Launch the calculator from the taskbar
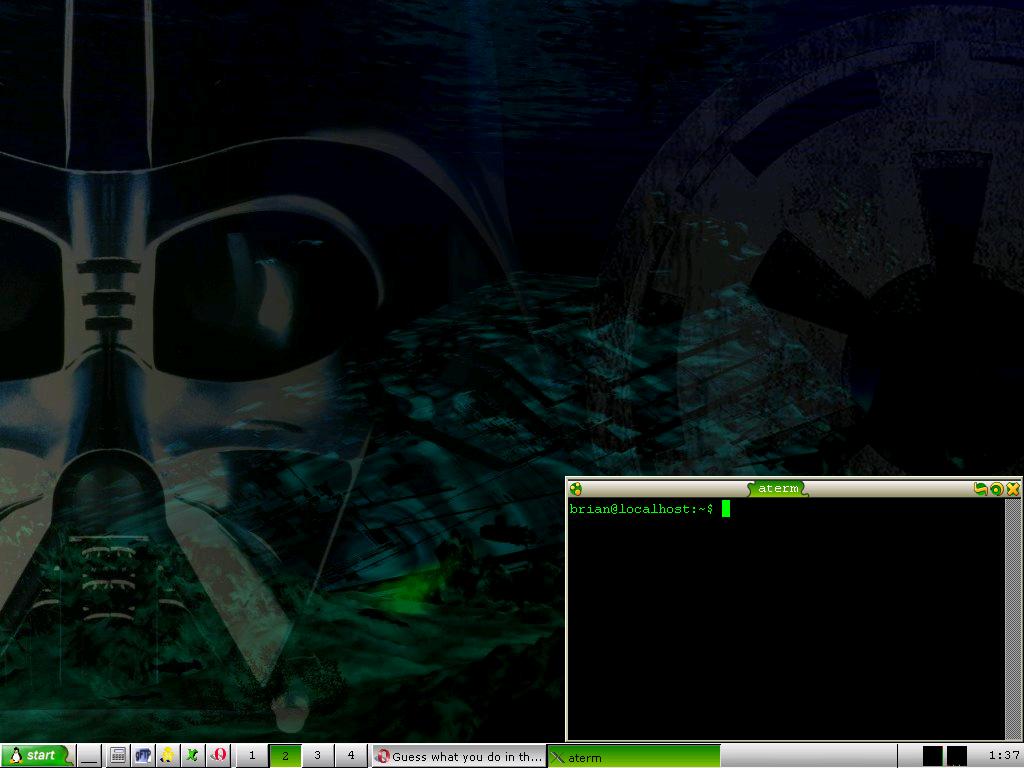Image resolution: width=1024 pixels, height=768 pixels. 118,756
